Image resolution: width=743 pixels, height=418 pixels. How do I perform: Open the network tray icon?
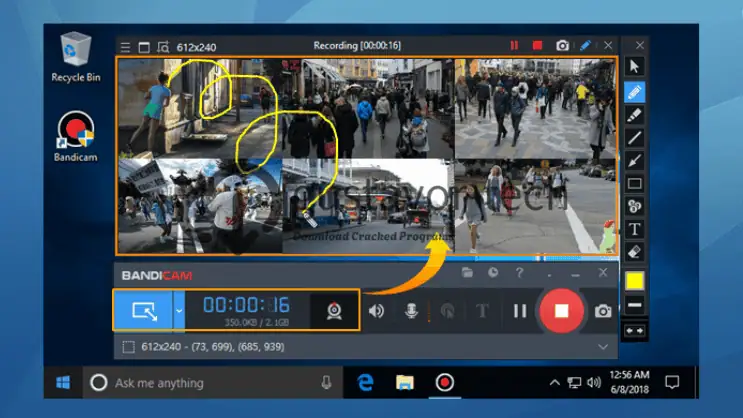(574, 382)
